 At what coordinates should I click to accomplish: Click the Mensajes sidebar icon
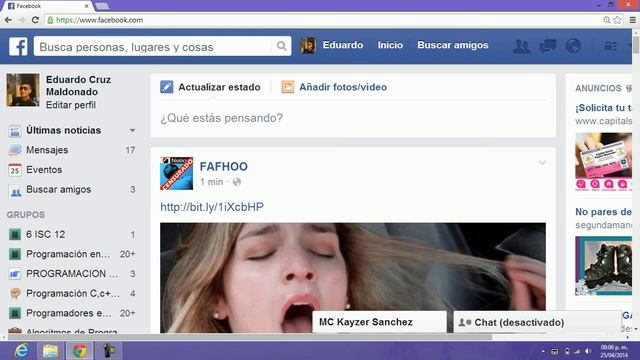tap(15, 150)
